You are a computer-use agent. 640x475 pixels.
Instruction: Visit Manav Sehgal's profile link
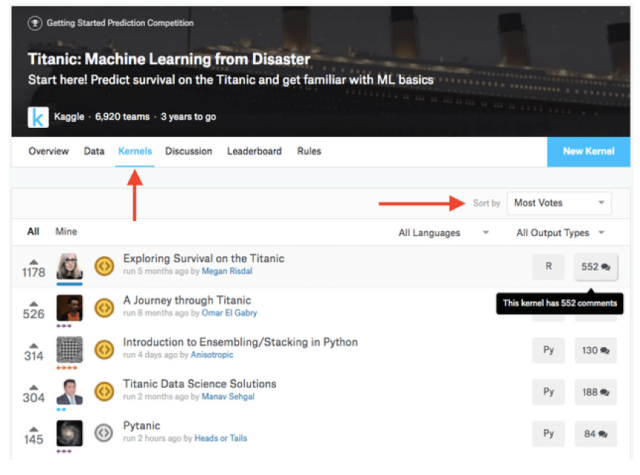(228, 397)
